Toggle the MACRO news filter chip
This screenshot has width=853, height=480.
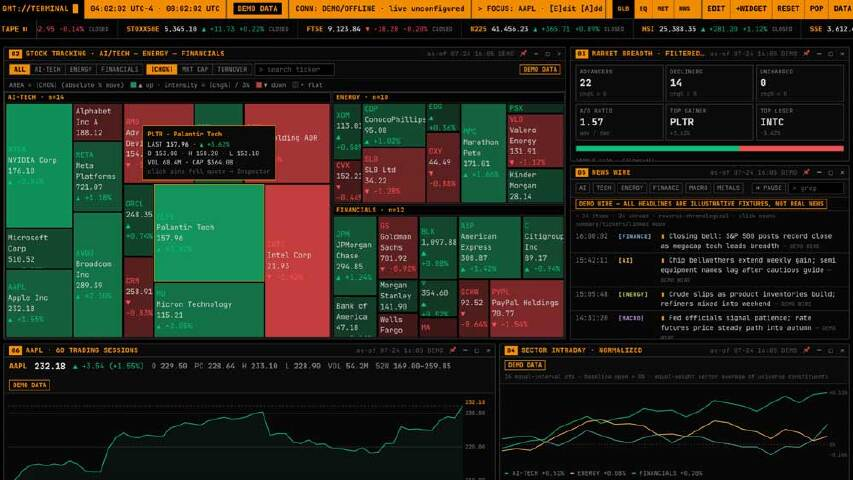698,188
